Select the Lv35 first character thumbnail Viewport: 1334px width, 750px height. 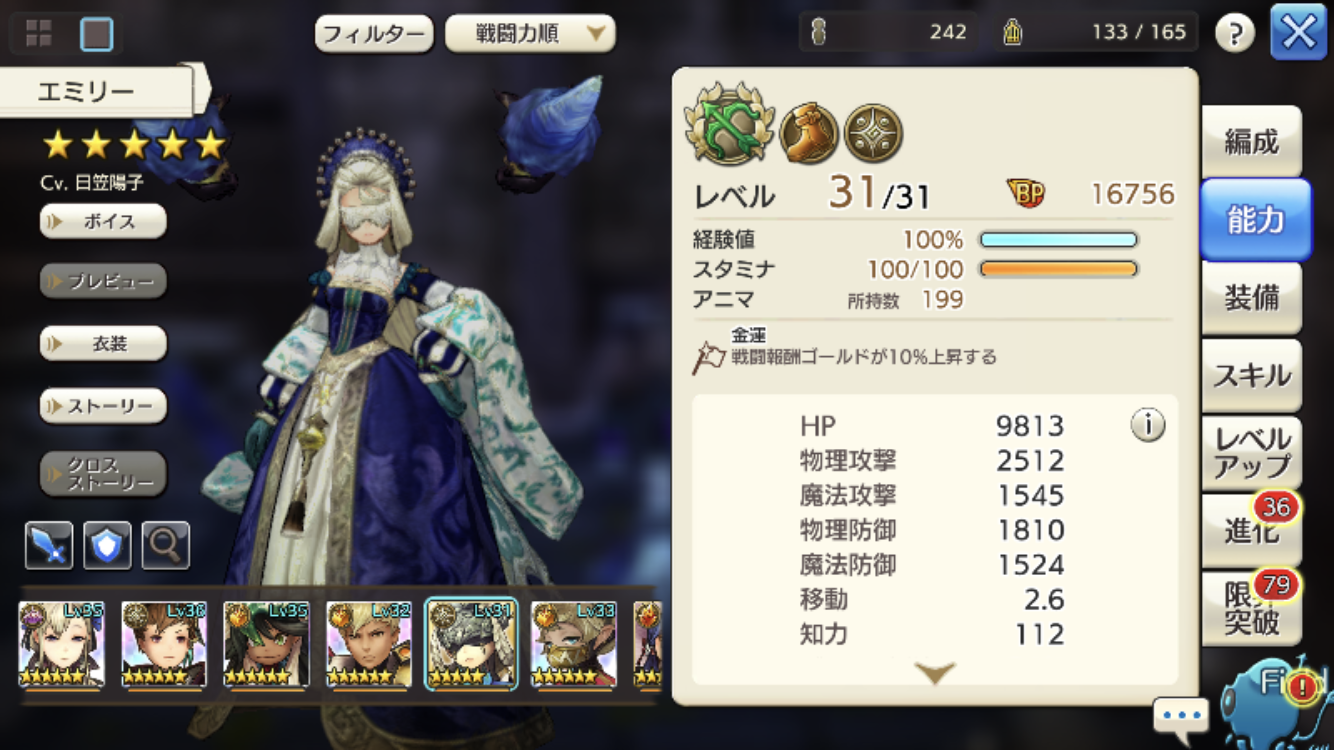click(61, 645)
